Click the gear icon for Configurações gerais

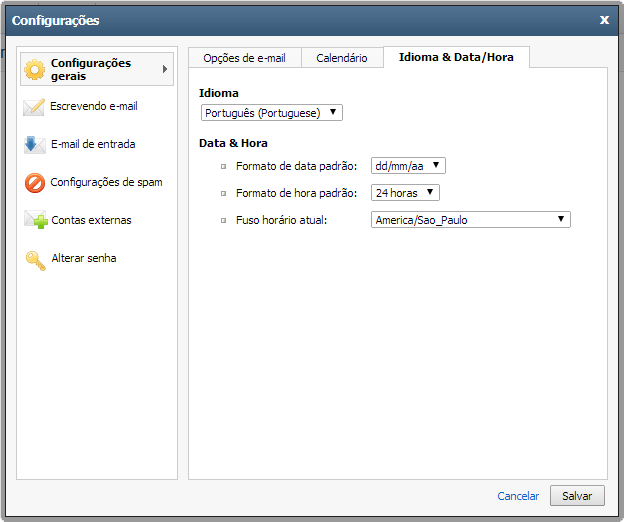(35, 69)
